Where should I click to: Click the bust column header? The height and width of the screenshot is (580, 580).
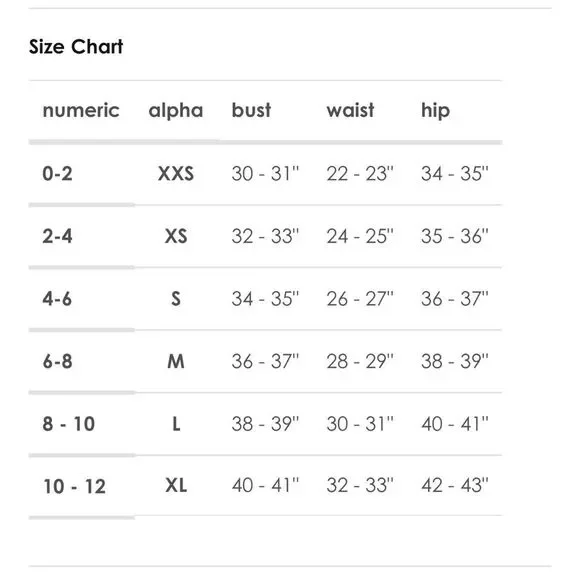point(251,110)
